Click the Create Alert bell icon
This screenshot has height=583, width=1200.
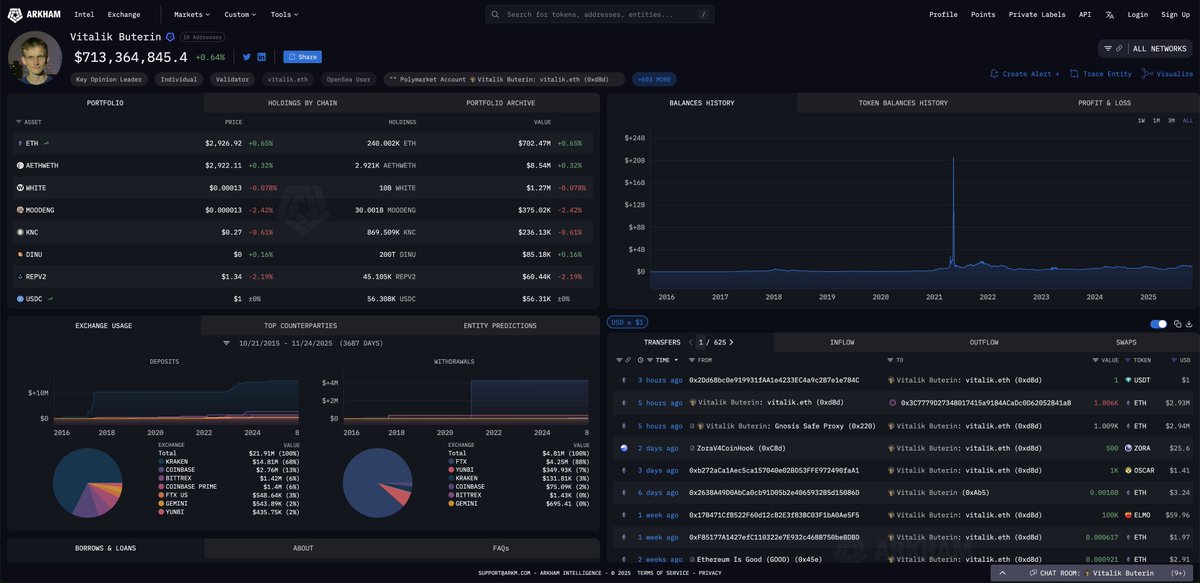tap(994, 74)
